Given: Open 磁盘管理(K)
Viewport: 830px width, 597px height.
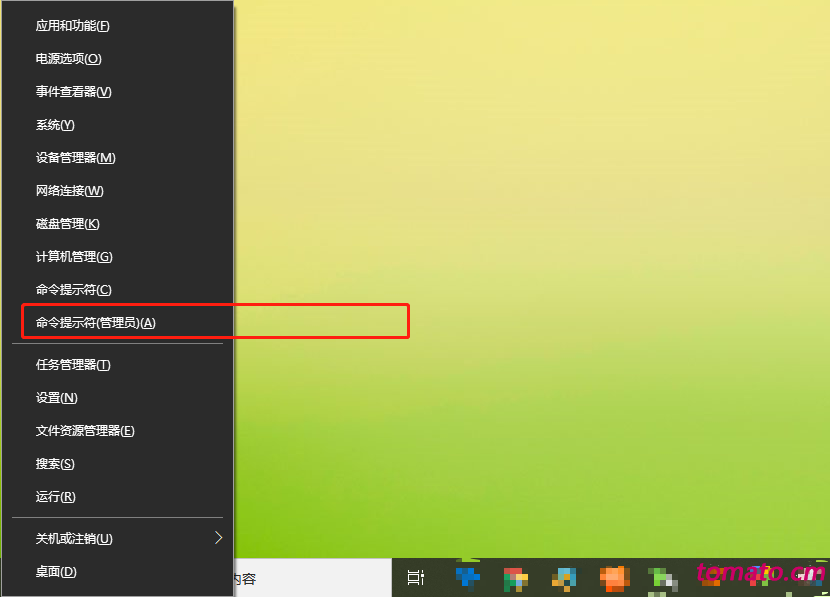Looking at the screenshot, I should click(118, 224).
